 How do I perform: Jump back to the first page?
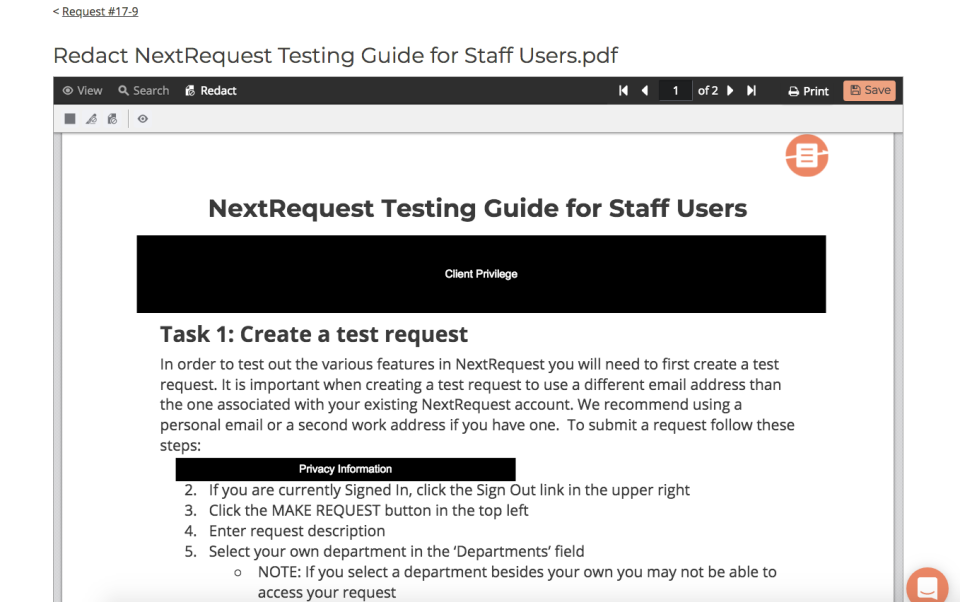(622, 90)
